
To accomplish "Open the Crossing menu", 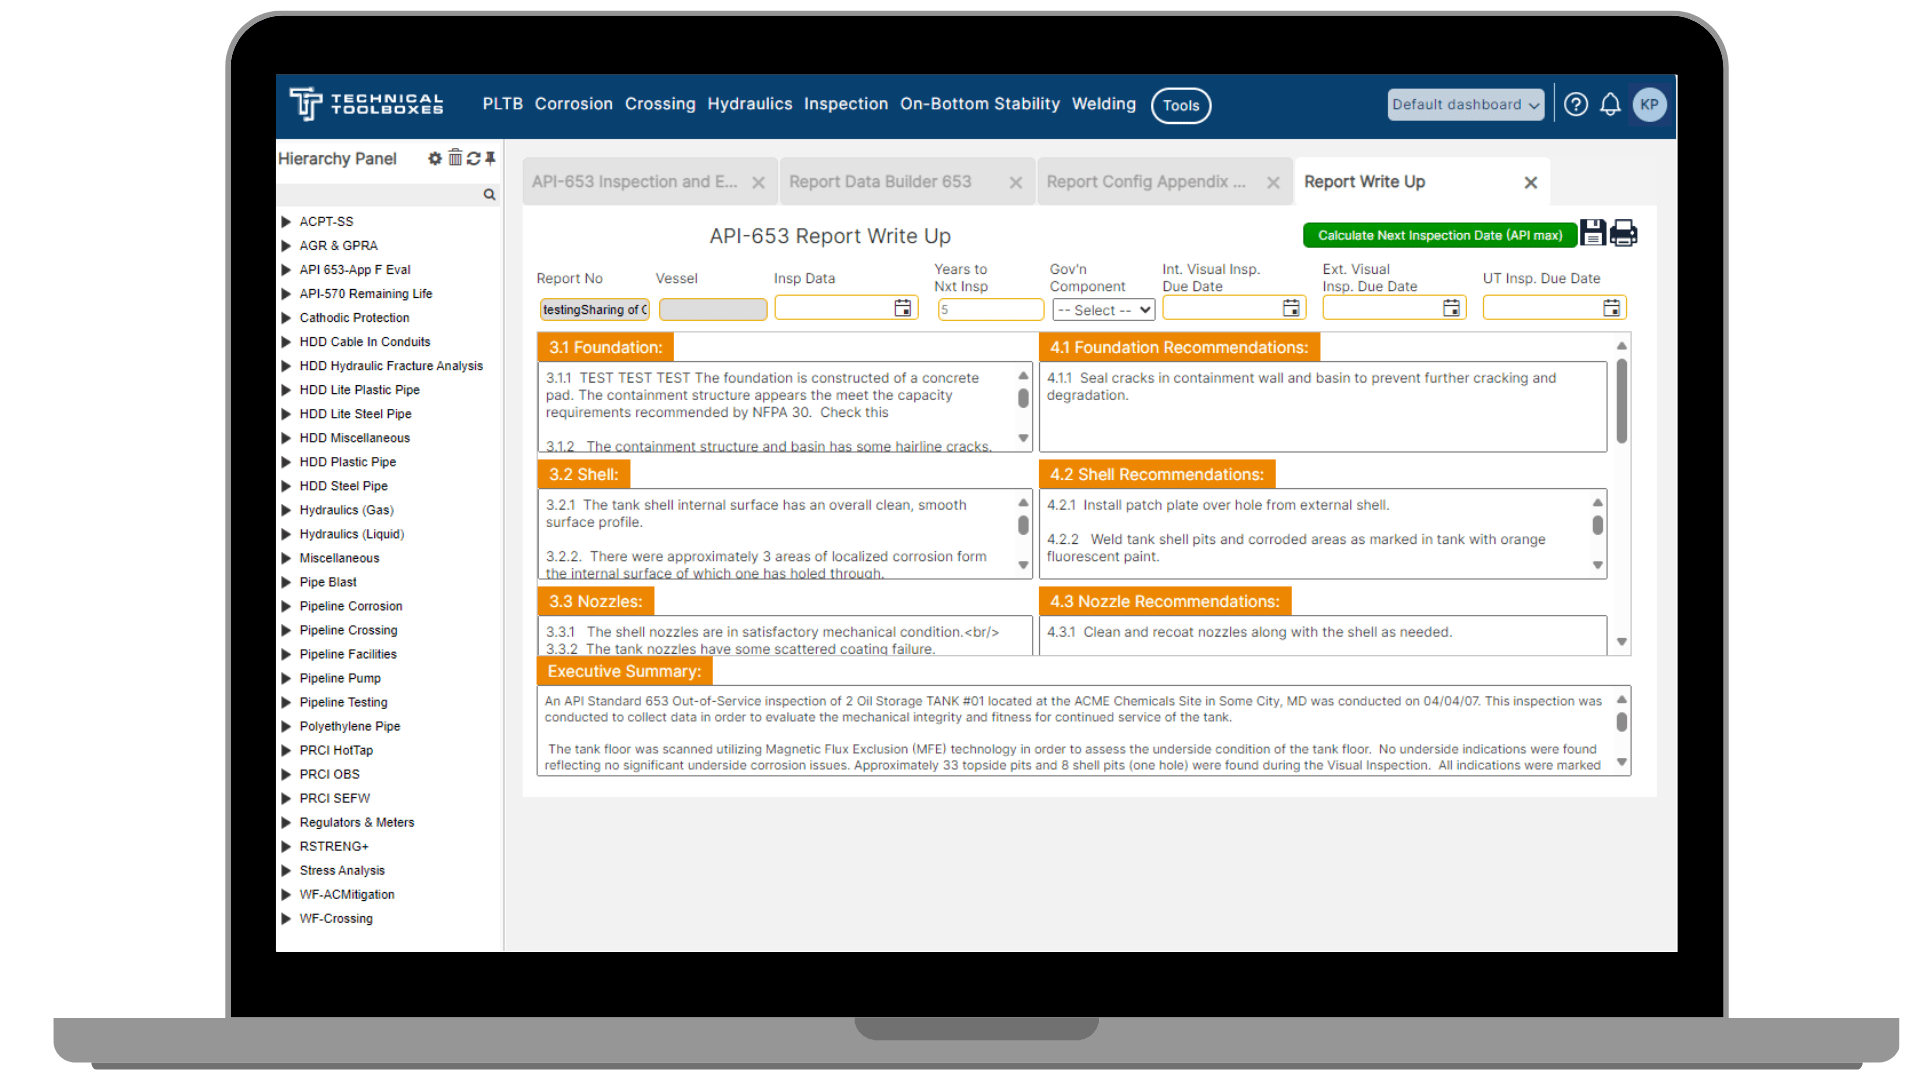I will click(x=660, y=104).
